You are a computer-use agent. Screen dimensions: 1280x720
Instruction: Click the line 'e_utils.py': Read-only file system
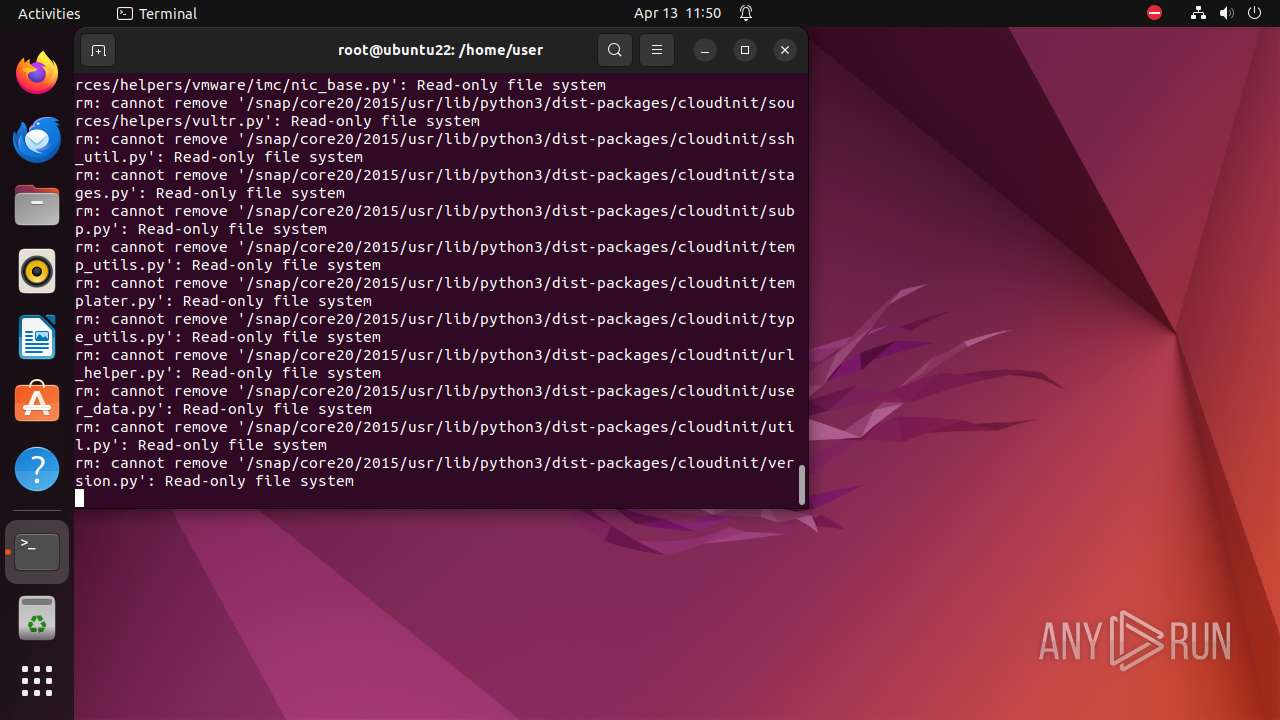coord(228,337)
